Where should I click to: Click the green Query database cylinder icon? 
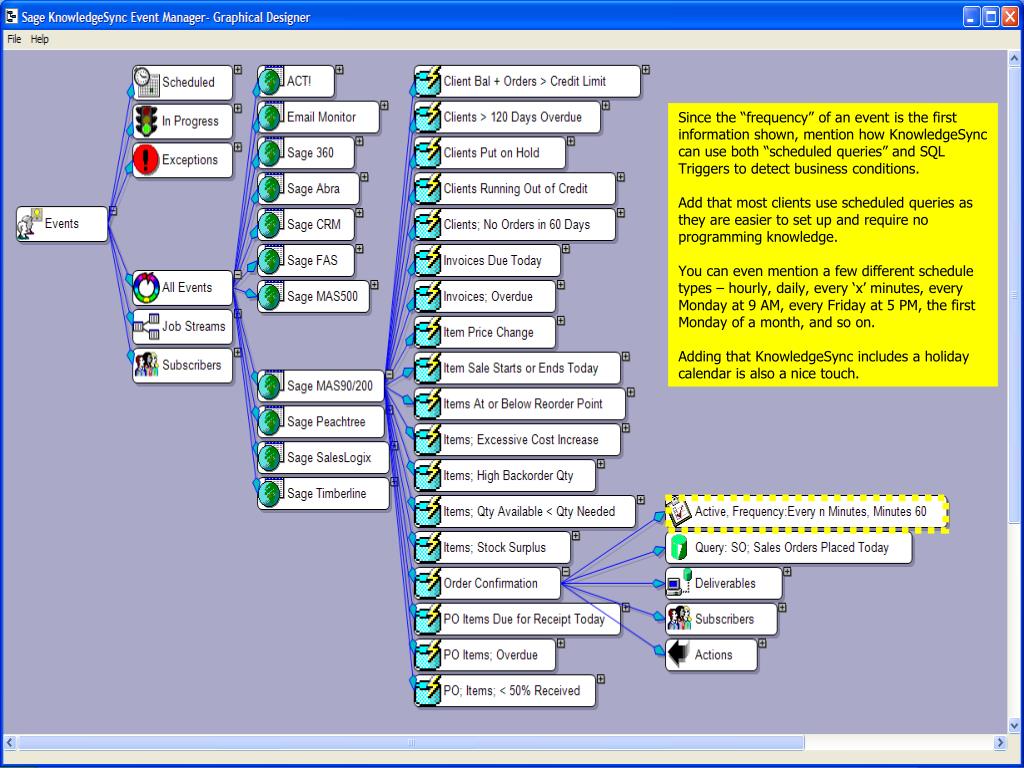[x=679, y=547]
